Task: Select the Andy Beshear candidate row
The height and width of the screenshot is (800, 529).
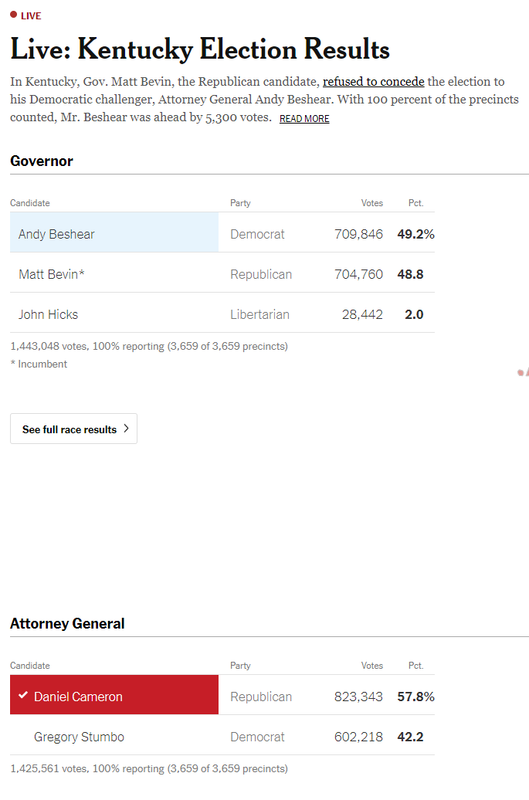Action: tap(222, 234)
